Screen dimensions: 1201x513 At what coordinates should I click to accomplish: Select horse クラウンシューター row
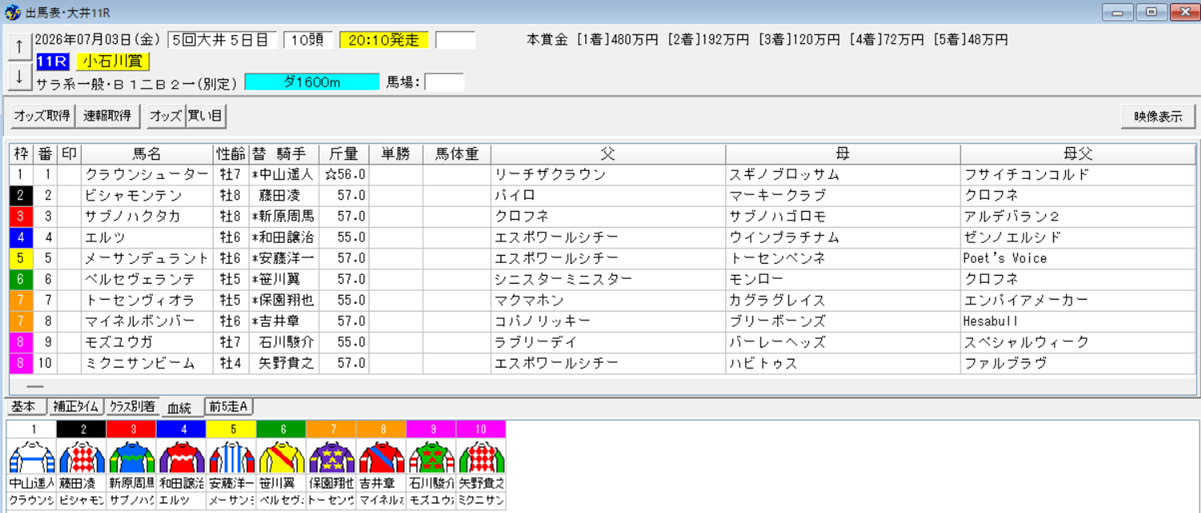[x=603, y=174]
